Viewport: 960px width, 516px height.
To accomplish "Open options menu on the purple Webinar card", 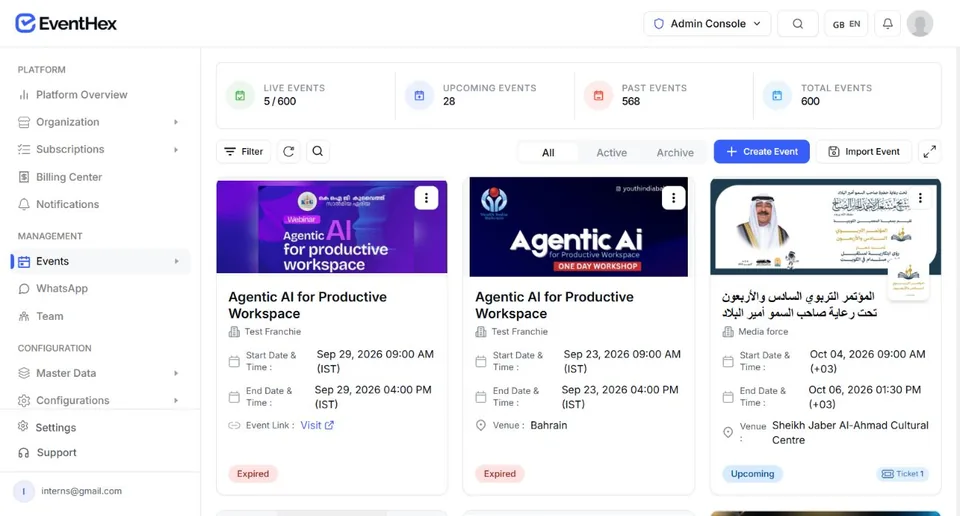I will 426,198.
